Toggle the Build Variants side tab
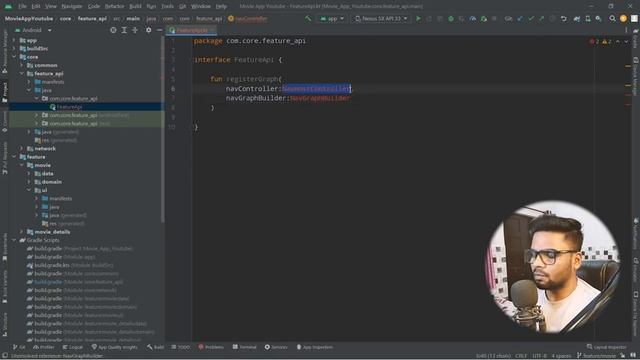 pos(4,287)
